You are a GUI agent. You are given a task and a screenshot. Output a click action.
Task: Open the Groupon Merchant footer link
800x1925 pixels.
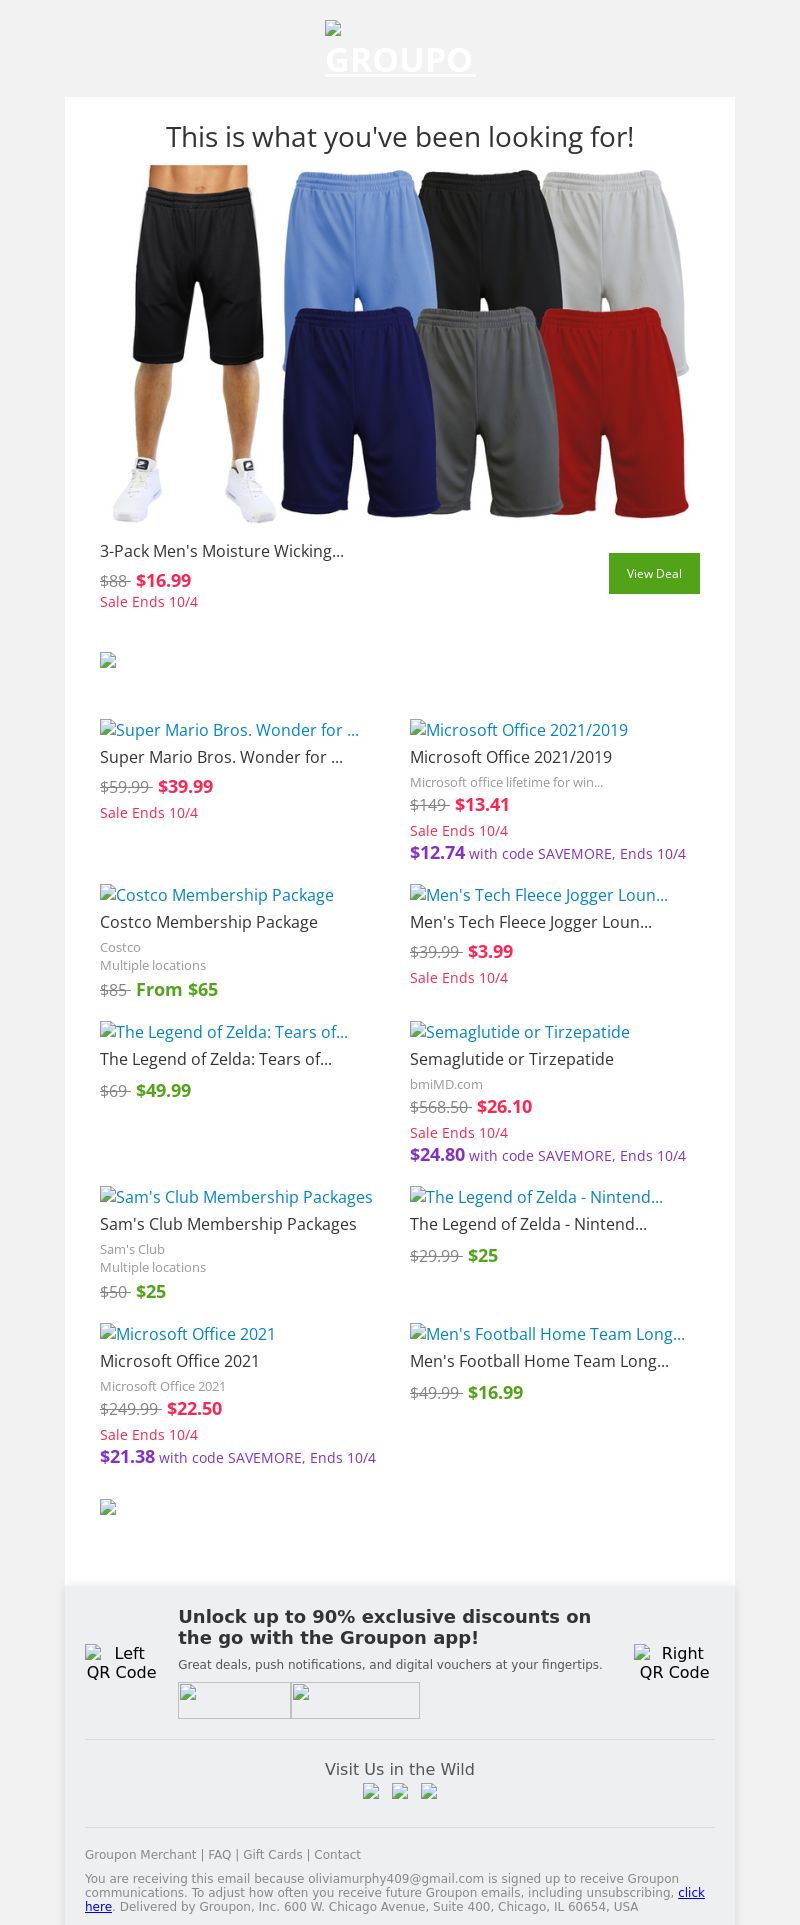pos(141,1854)
